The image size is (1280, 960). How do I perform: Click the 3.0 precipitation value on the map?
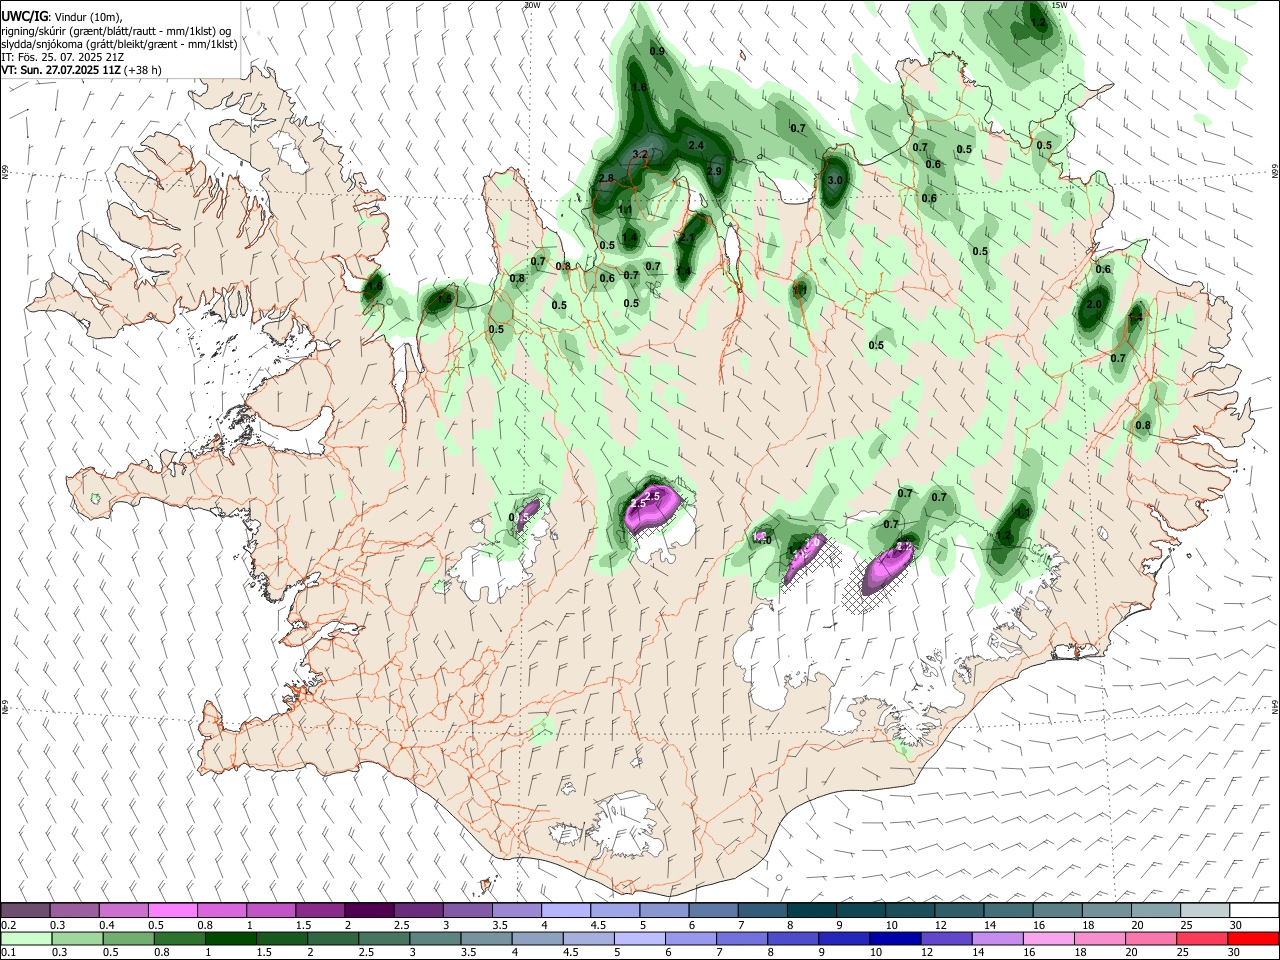(x=836, y=180)
